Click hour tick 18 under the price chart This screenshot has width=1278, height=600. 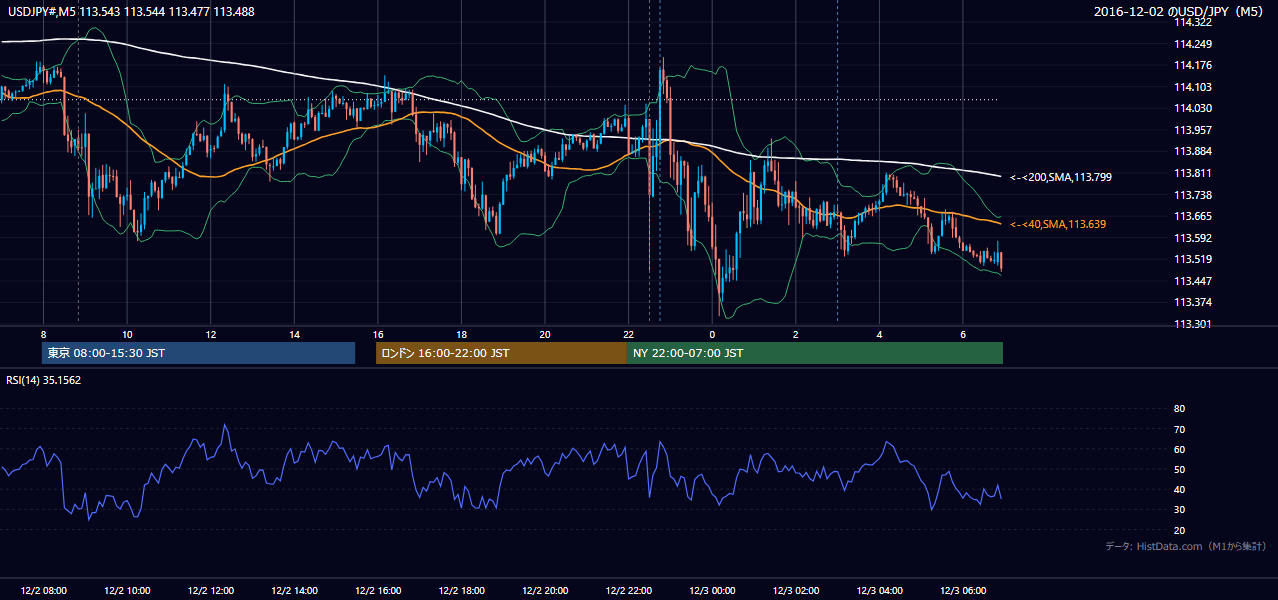point(461,333)
